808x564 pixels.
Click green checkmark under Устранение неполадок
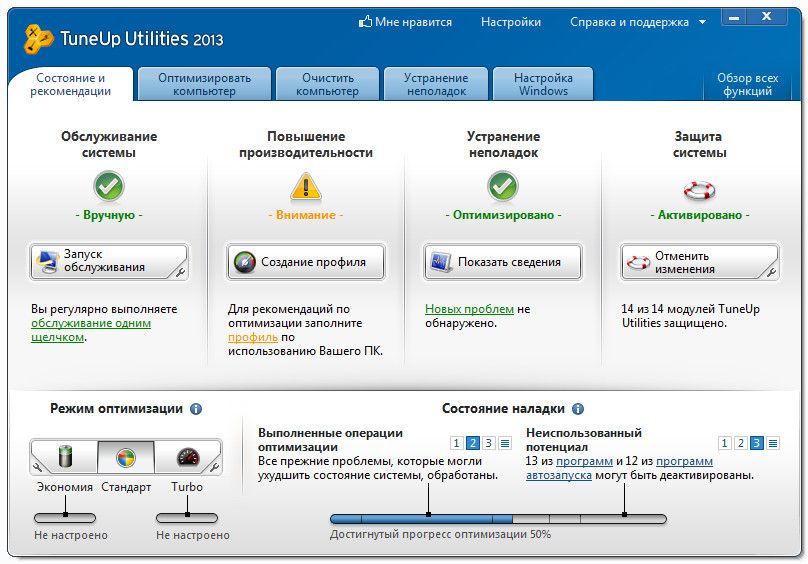pos(503,186)
